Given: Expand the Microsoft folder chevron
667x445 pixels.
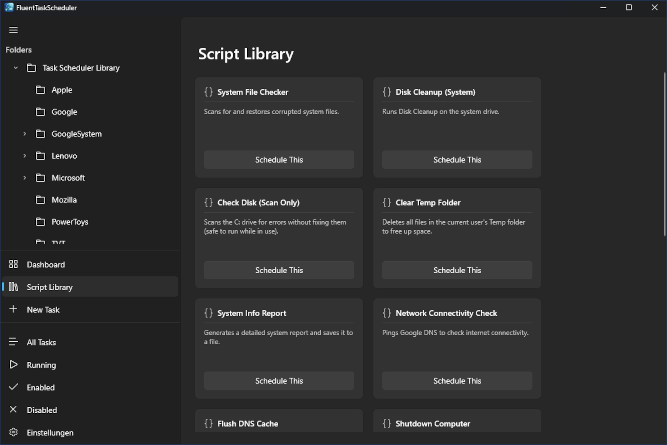Looking at the screenshot, I should tap(25, 178).
